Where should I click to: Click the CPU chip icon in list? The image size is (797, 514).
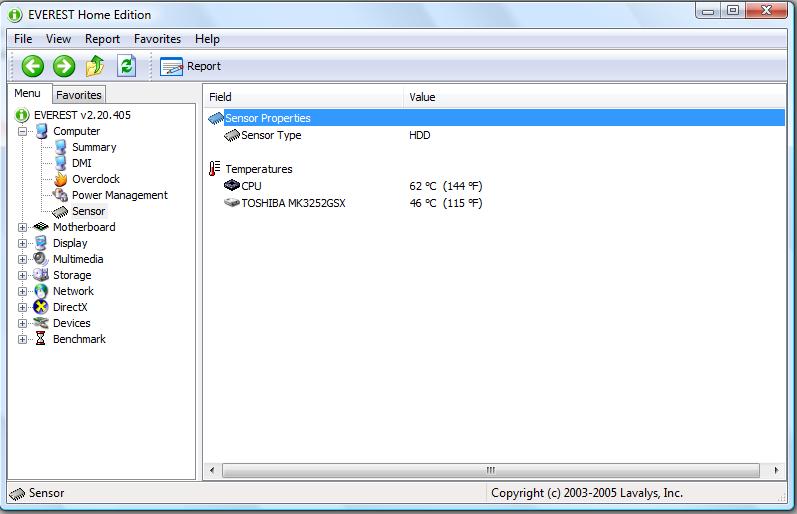232,185
